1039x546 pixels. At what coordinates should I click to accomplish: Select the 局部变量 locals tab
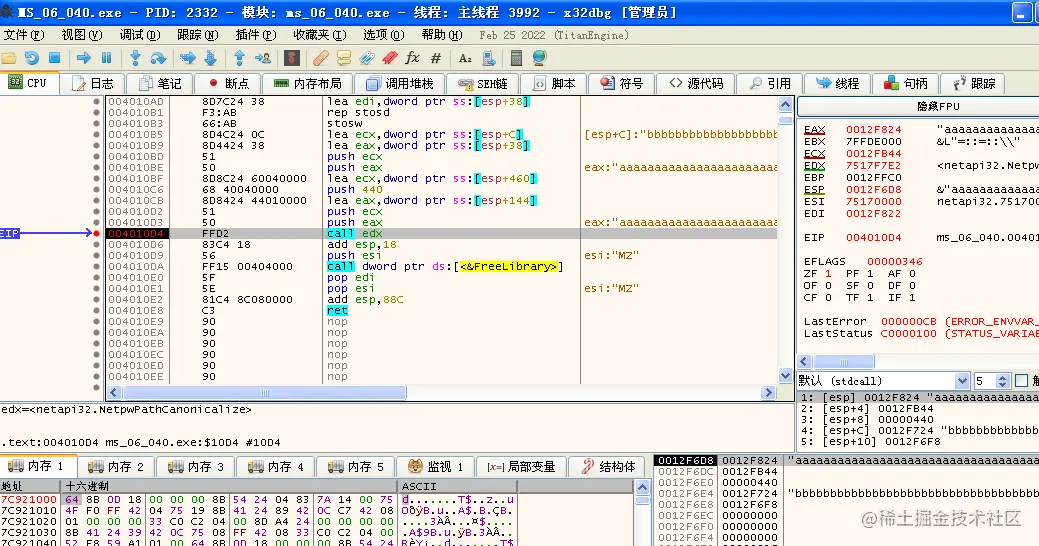pos(521,466)
